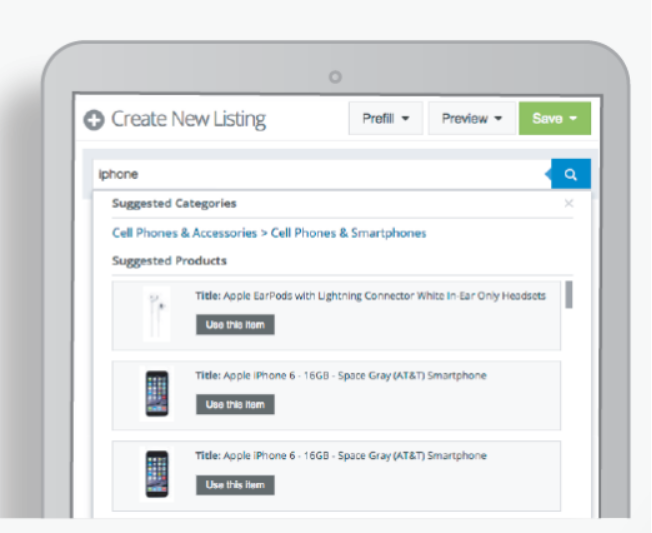
Task: Click the second iPhone 6 product image
Action: tap(155, 474)
